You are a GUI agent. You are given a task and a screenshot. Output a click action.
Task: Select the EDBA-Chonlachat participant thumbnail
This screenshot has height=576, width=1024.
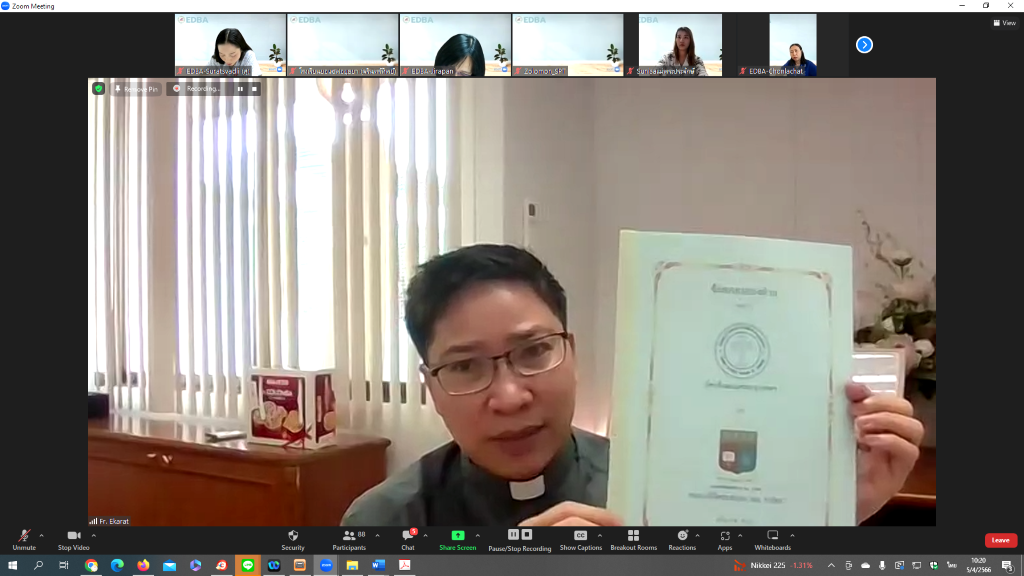[793, 45]
